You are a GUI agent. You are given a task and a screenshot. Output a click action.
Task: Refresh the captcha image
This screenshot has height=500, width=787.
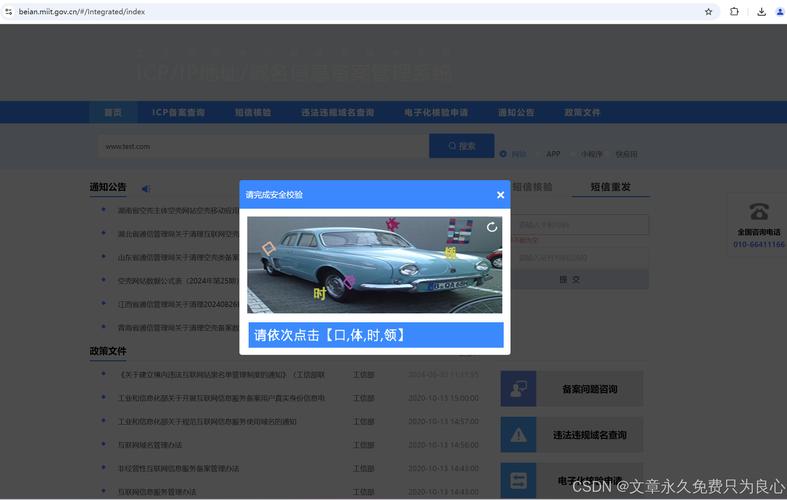[x=492, y=227]
